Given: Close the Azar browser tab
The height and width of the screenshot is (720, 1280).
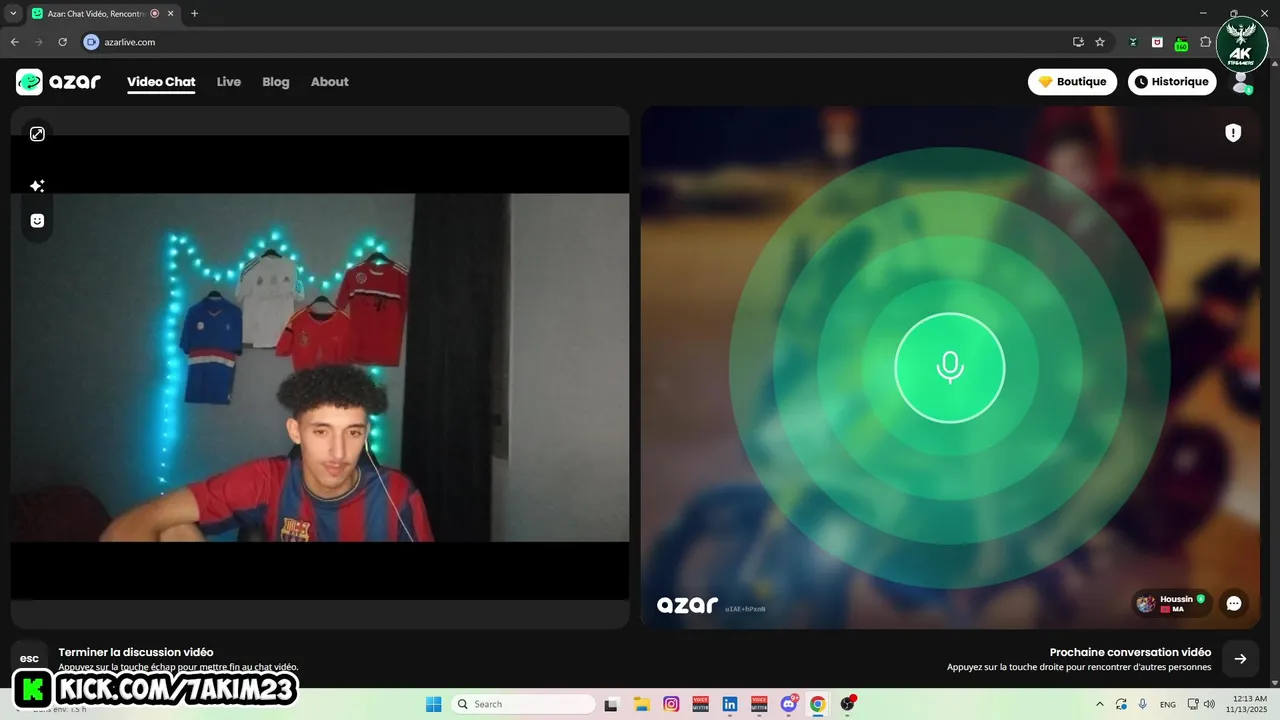Looking at the screenshot, I should coord(171,14).
